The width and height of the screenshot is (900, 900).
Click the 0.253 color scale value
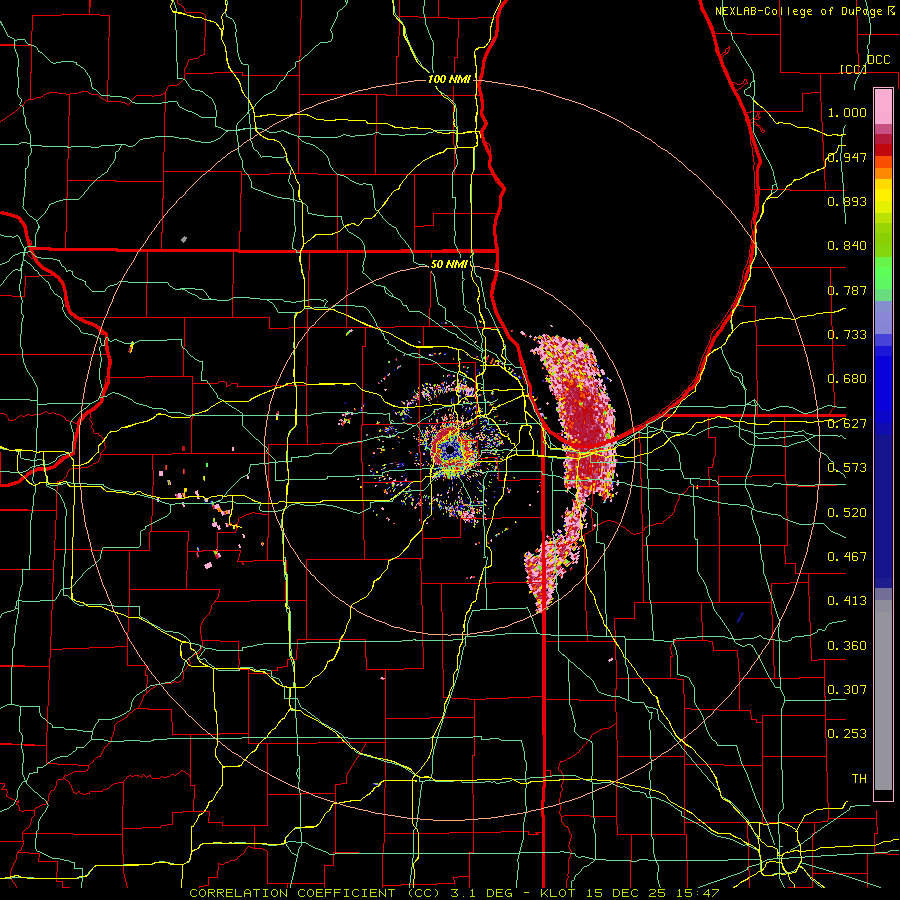pyautogui.click(x=847, y=734)
